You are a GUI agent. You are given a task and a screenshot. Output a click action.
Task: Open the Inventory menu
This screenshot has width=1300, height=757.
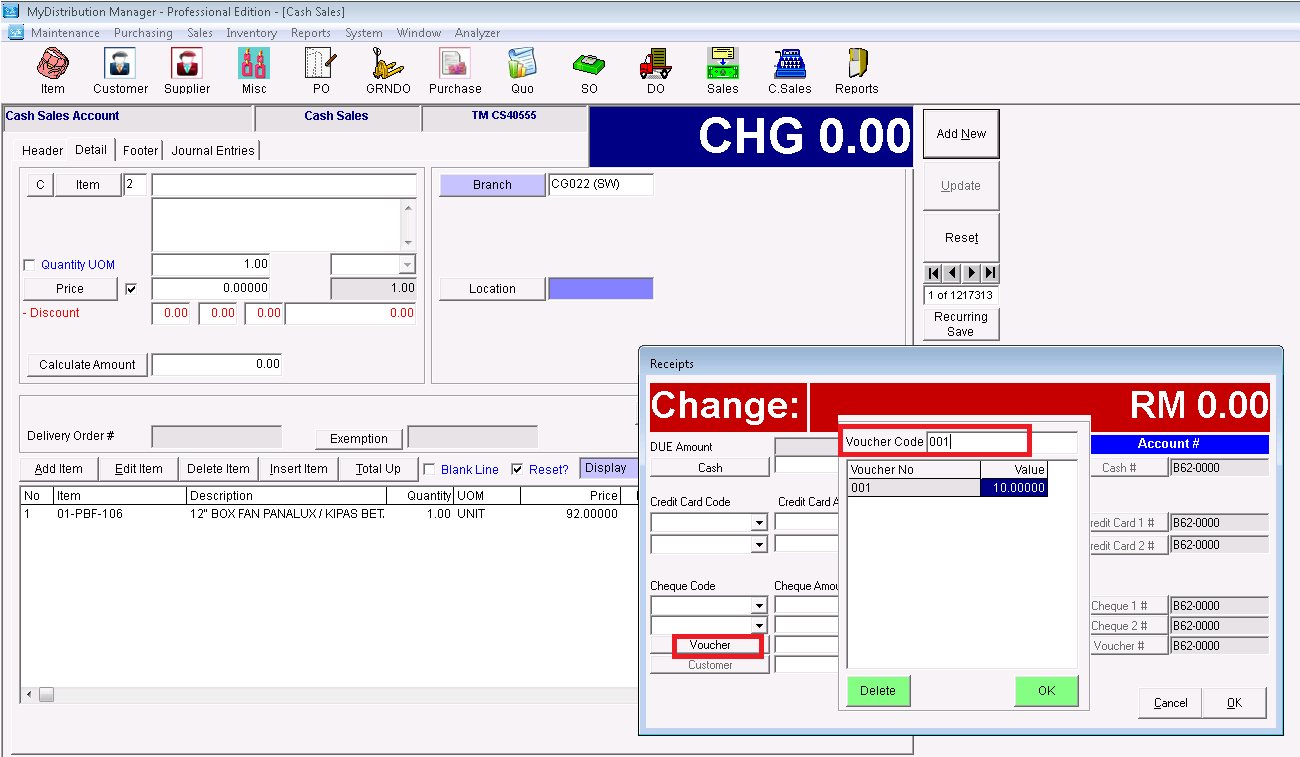[251, 33]
